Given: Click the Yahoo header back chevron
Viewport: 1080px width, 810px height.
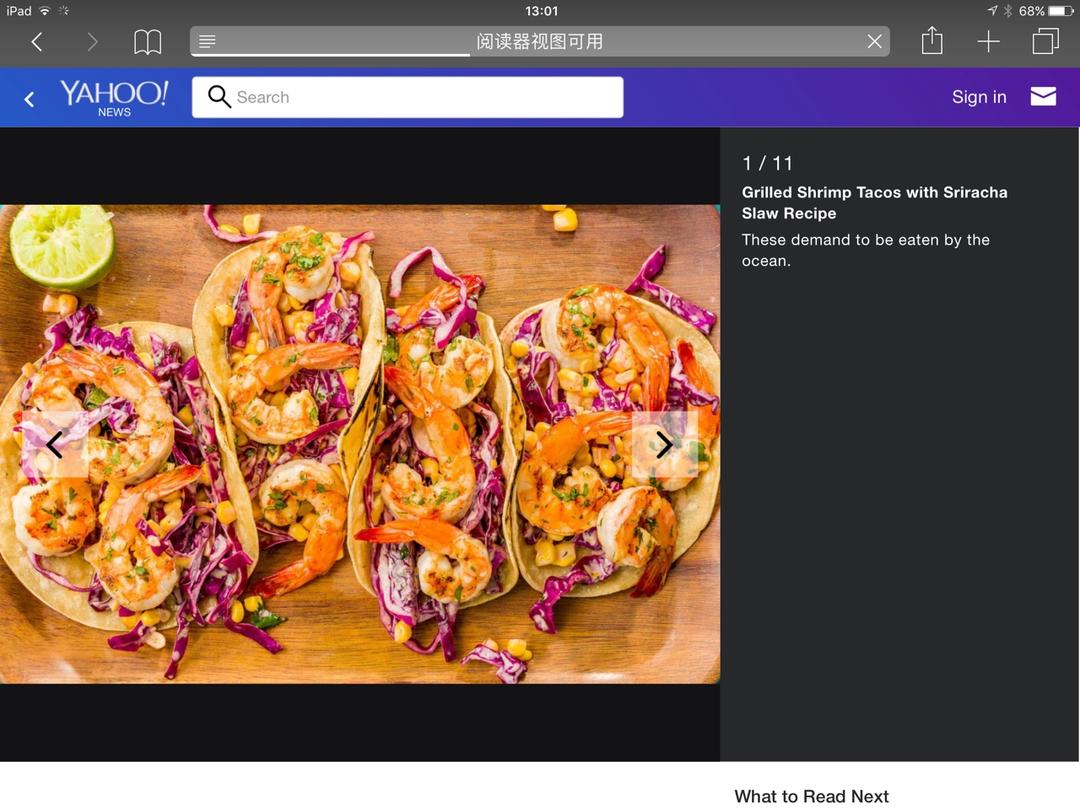Looking at the screenshot, I should pos(30,98).
